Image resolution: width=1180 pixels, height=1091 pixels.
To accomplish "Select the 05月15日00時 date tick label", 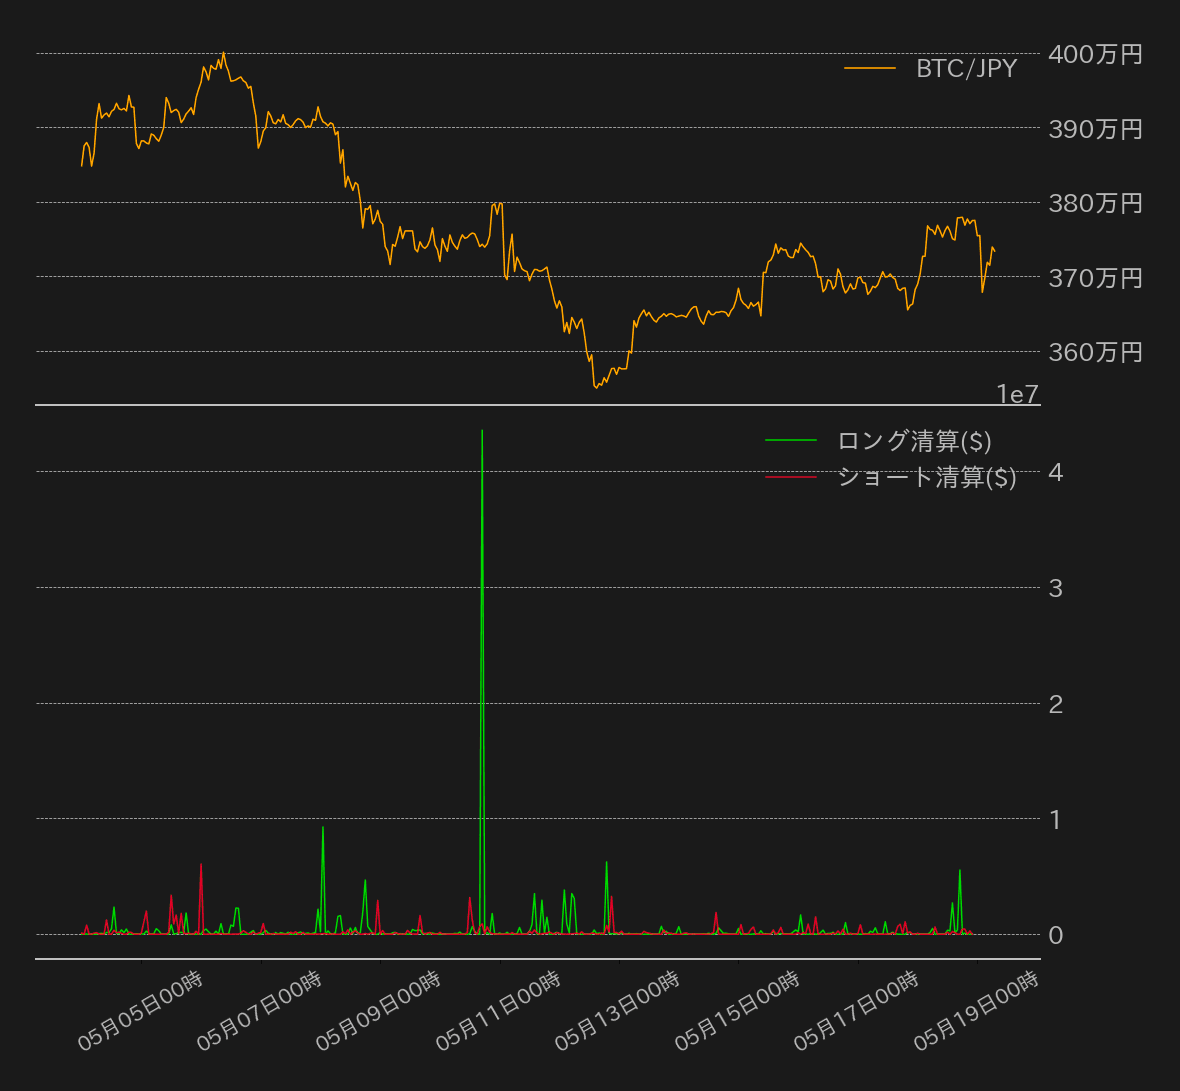I will click(x=737, y=1010).
